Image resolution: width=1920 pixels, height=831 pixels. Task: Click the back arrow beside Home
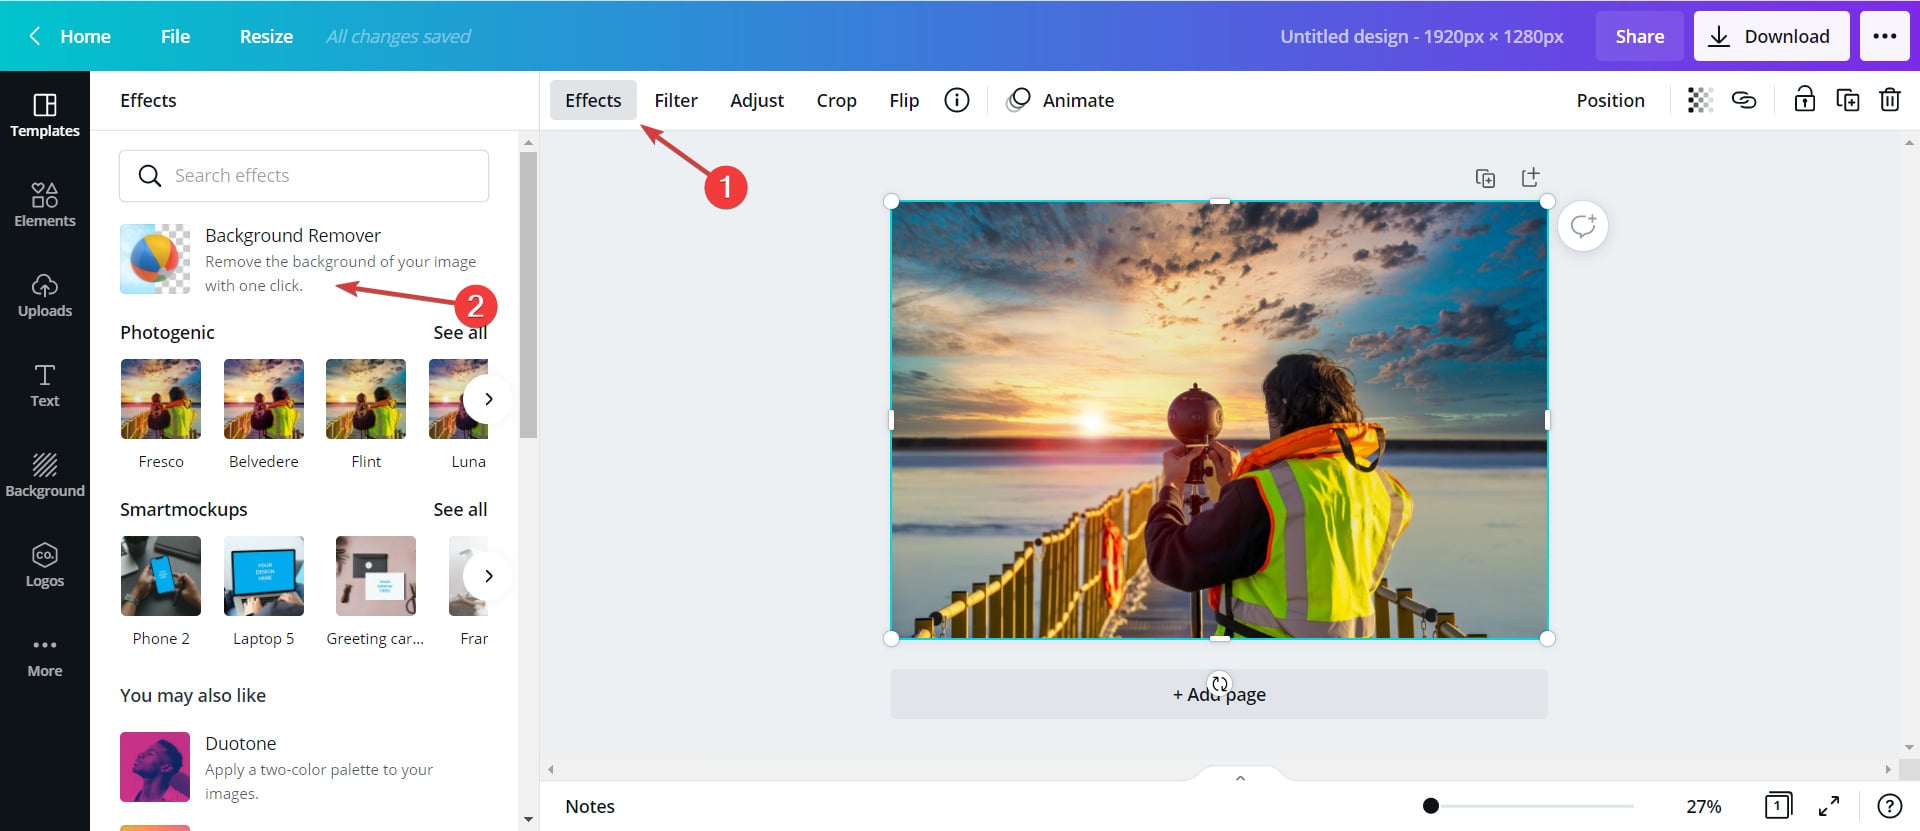point(35,36)
